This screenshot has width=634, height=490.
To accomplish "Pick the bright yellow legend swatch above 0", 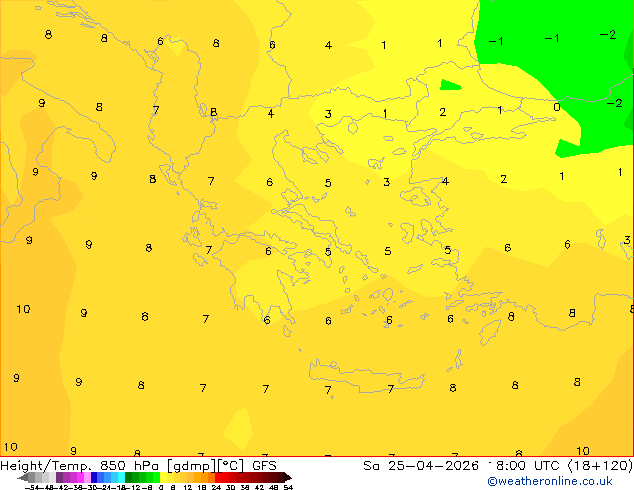I will (163, 477).
